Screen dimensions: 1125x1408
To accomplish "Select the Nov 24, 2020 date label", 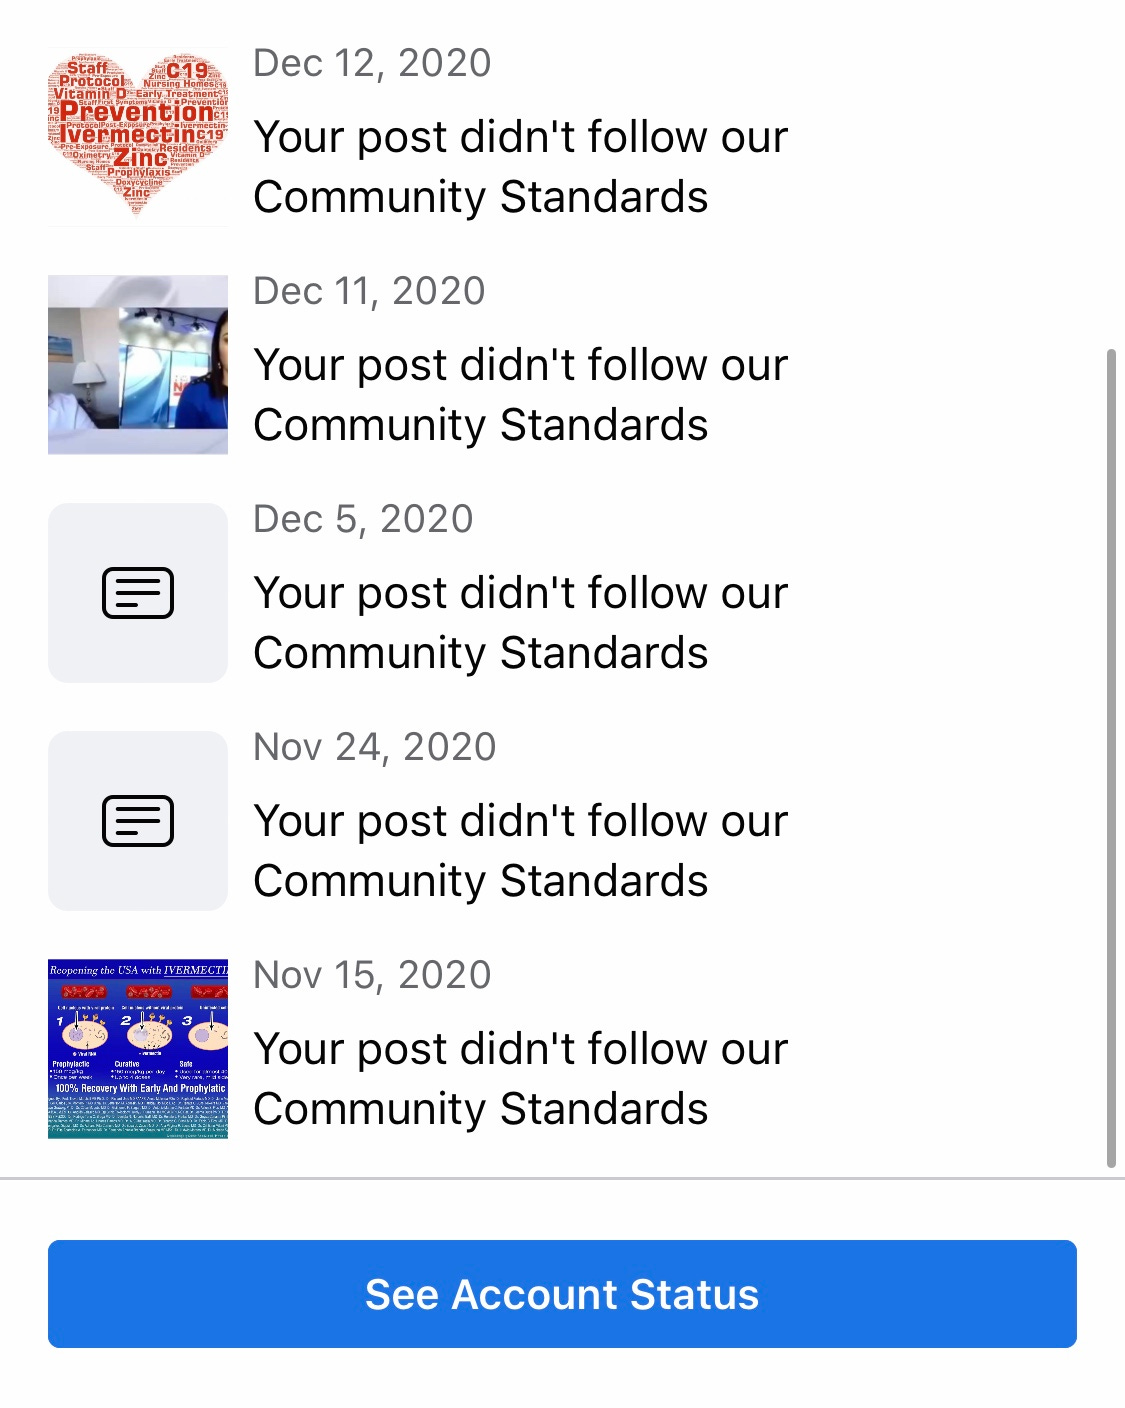I will click(x=375, y=747).
